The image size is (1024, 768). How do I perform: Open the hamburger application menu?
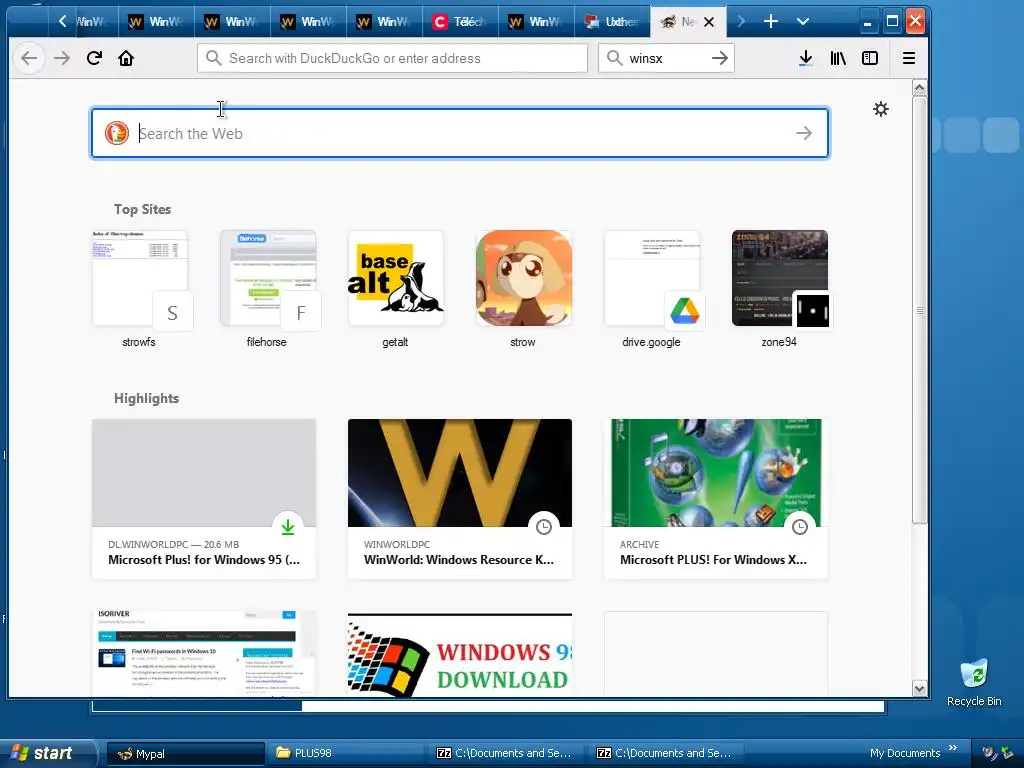click(908, 58)
